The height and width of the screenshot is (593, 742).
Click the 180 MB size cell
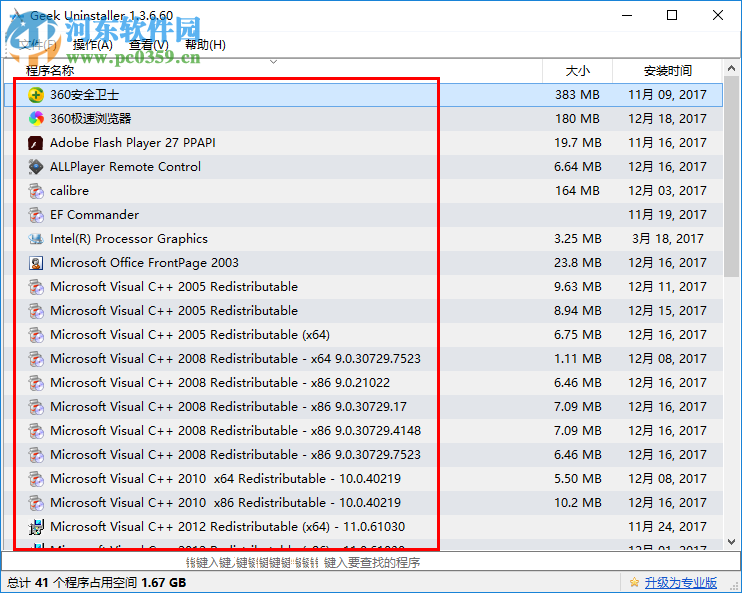tap(577, 119)
